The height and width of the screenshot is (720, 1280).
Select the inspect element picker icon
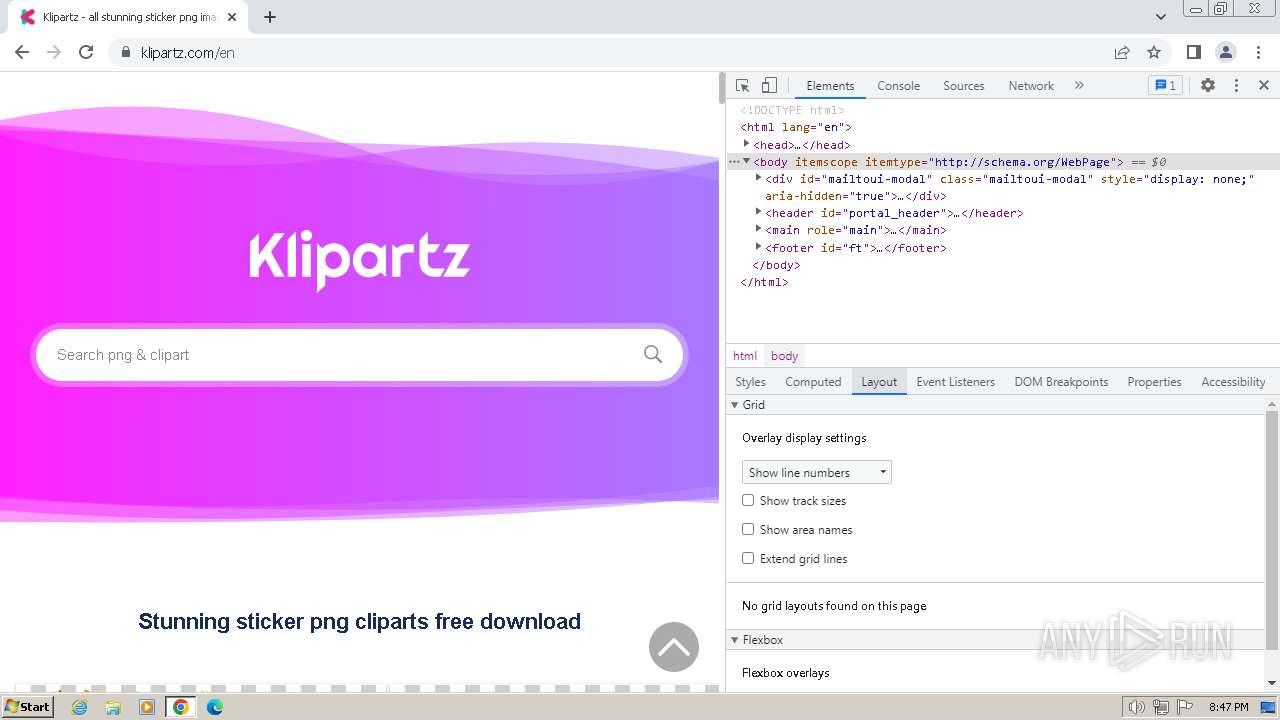click(742, 86)
